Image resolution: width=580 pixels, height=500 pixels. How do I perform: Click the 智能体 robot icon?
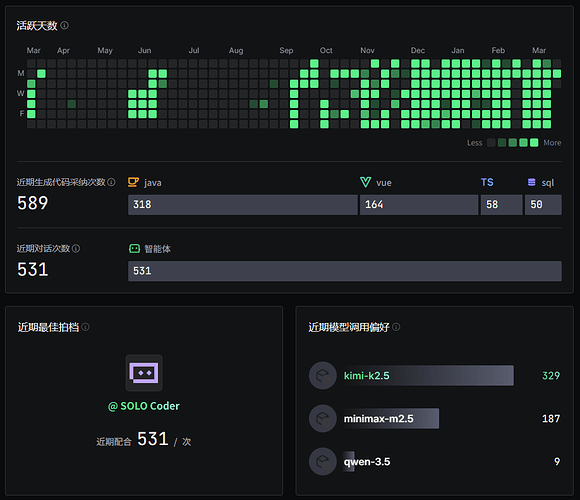(x=134, y=249)
